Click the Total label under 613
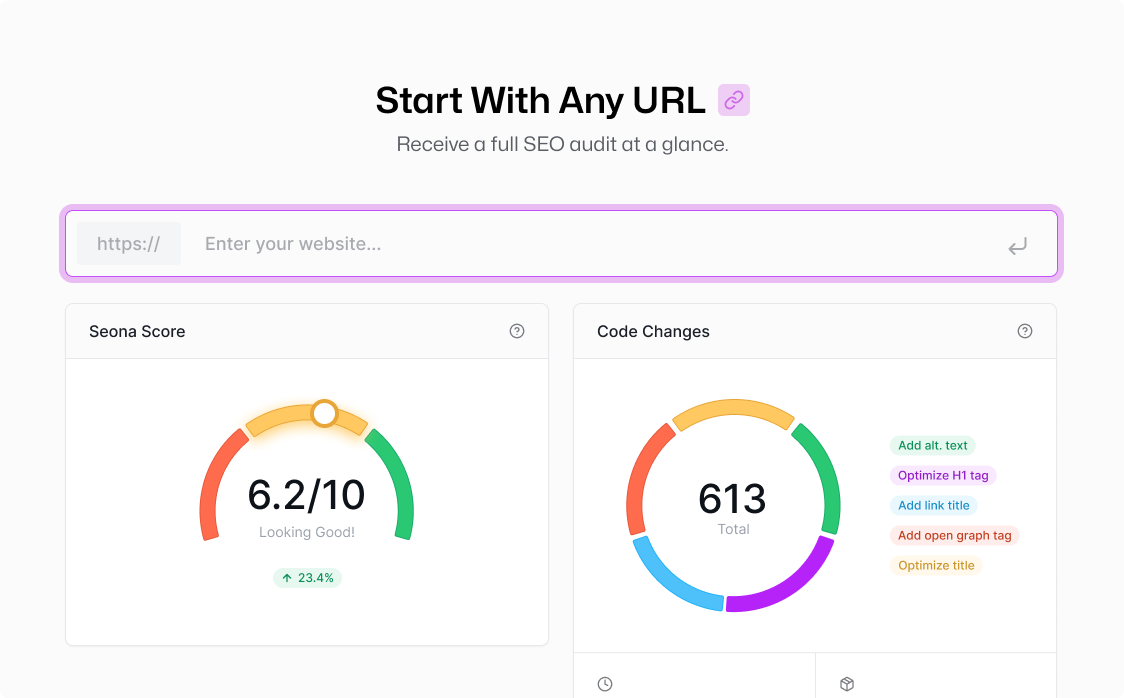The image size is (1124, 698). tap(733, 529)
